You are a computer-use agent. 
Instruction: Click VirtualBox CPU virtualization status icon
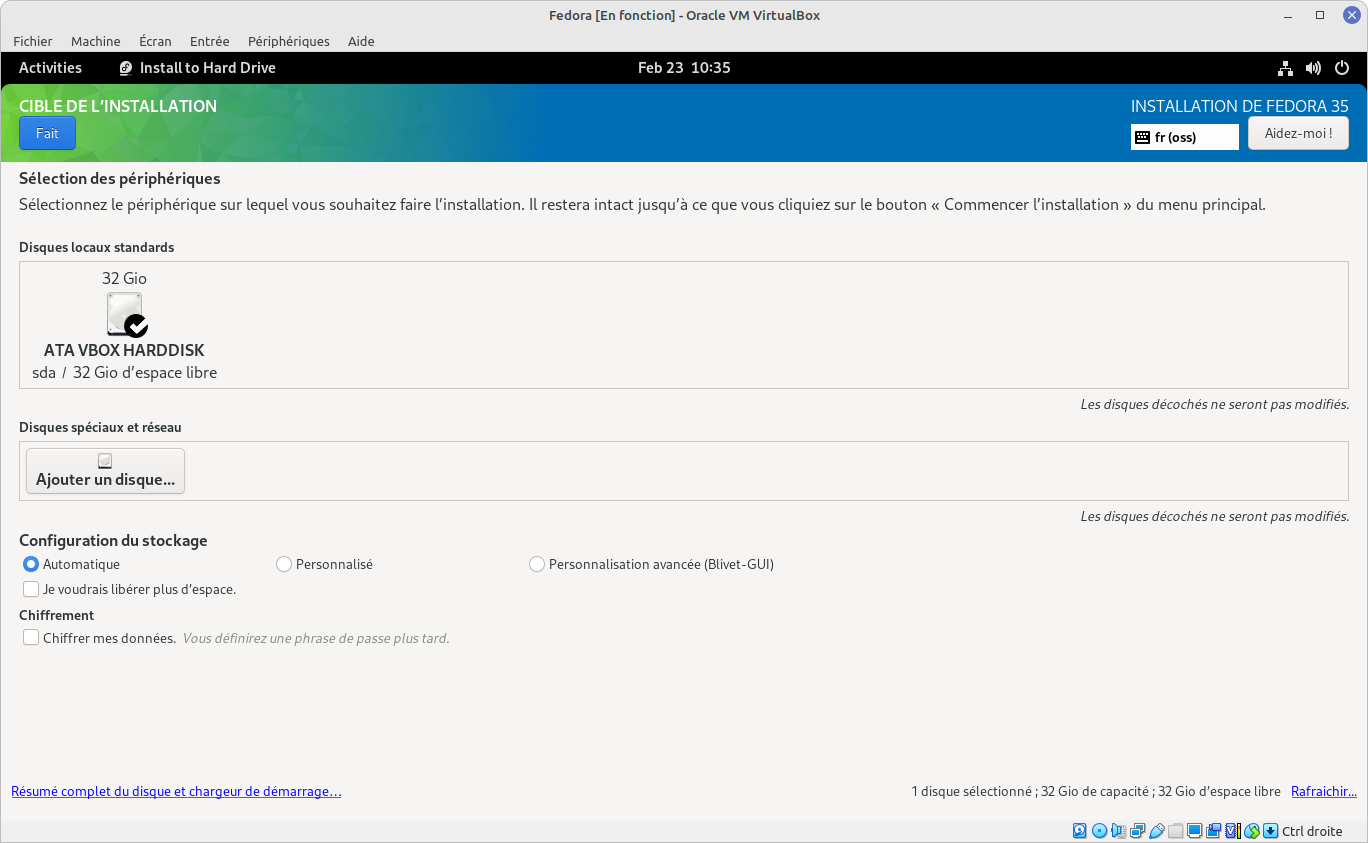[1233, 831]
